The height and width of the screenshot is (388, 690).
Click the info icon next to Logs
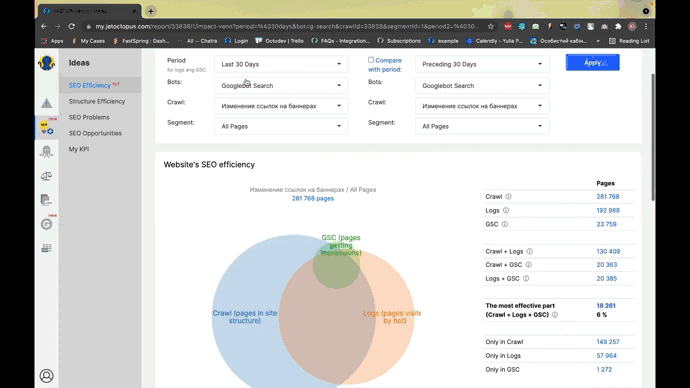point(506,210)
